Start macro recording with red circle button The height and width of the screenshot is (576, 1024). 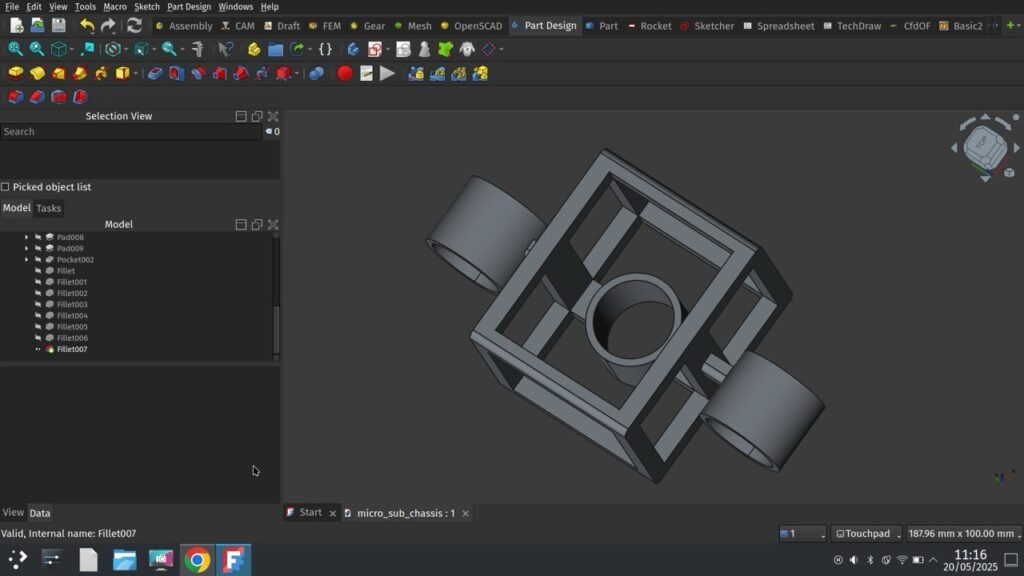[x=345, y=73]
